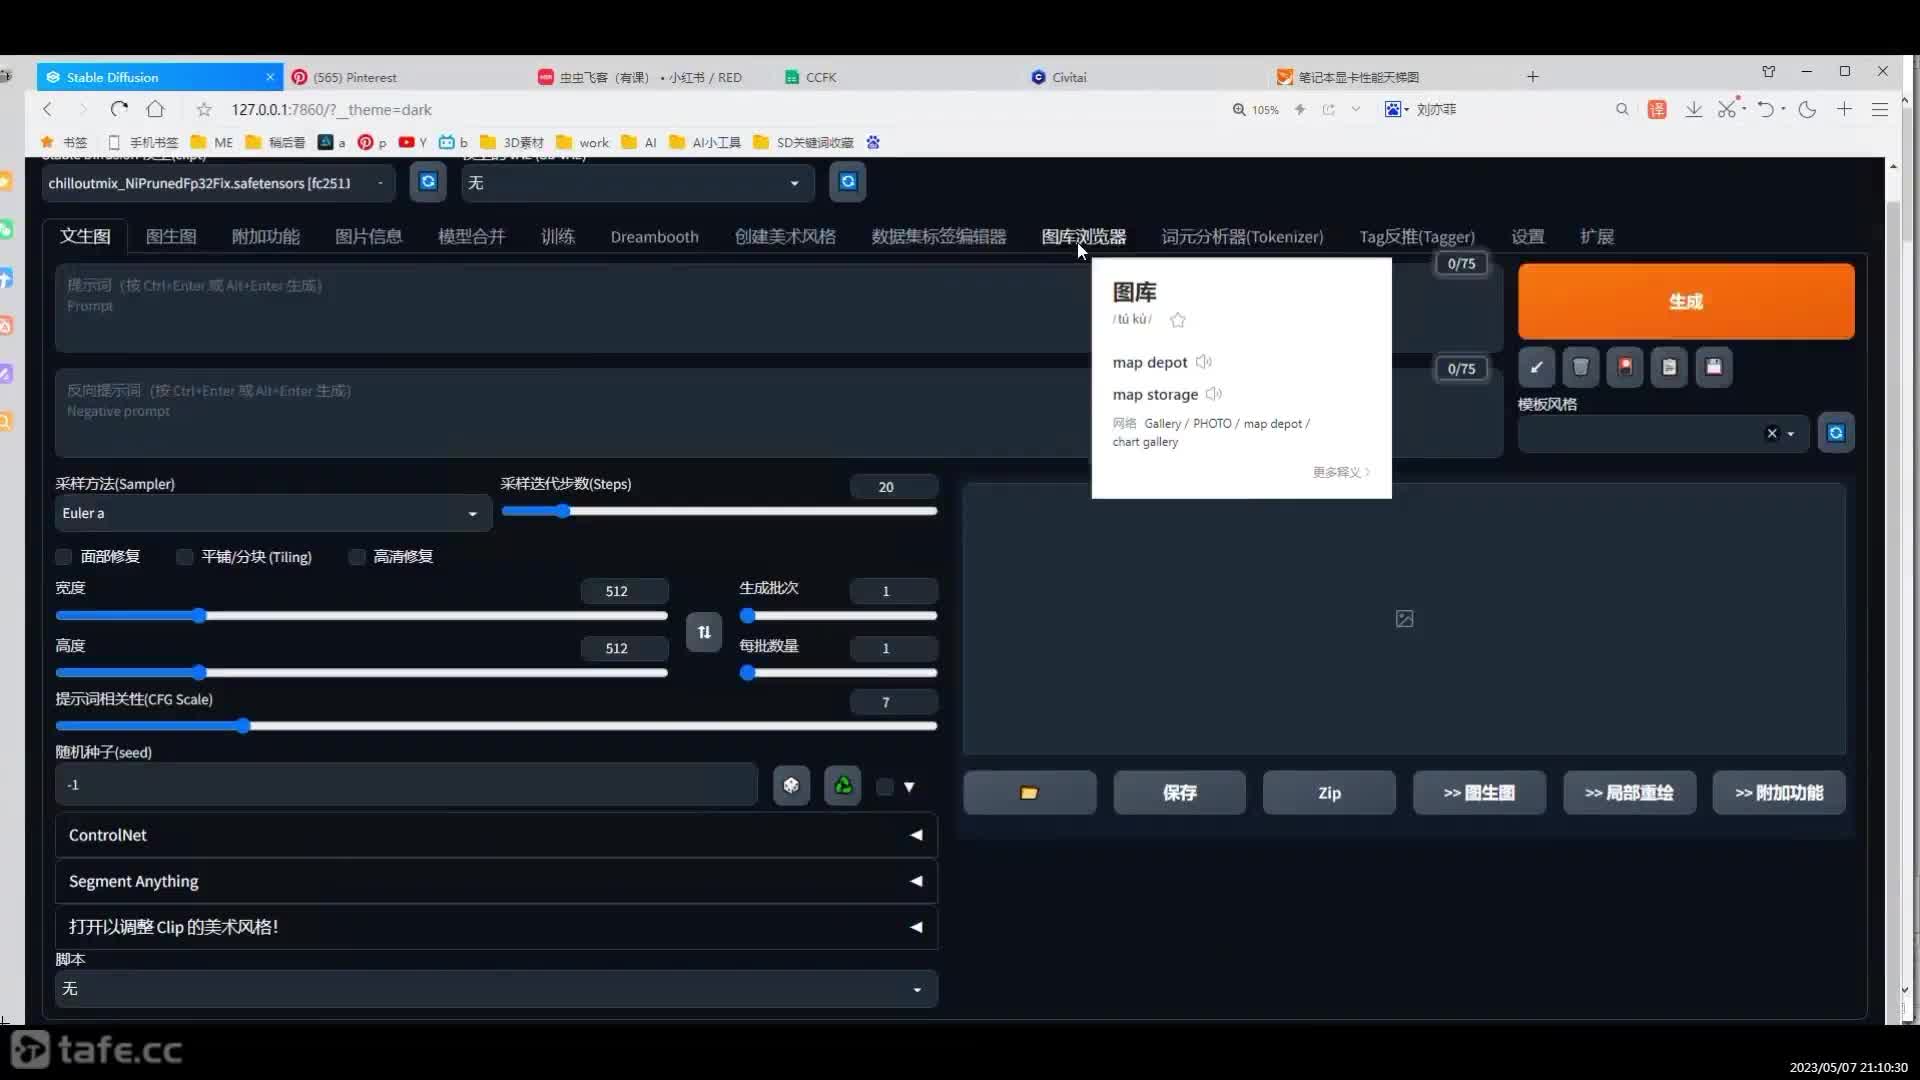
Task: Refresh the template styles list
Action: click(1836, 433)
